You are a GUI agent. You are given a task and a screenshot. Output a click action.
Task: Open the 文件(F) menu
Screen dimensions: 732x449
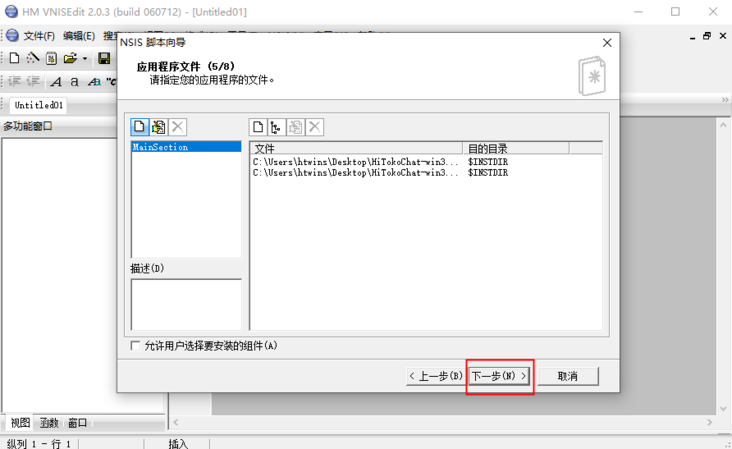click(x=39, y=36)
